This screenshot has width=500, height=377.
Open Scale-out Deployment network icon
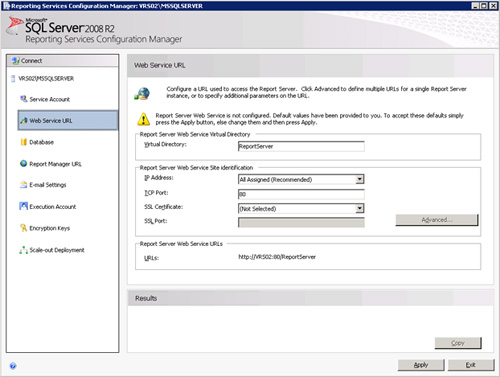23,250
